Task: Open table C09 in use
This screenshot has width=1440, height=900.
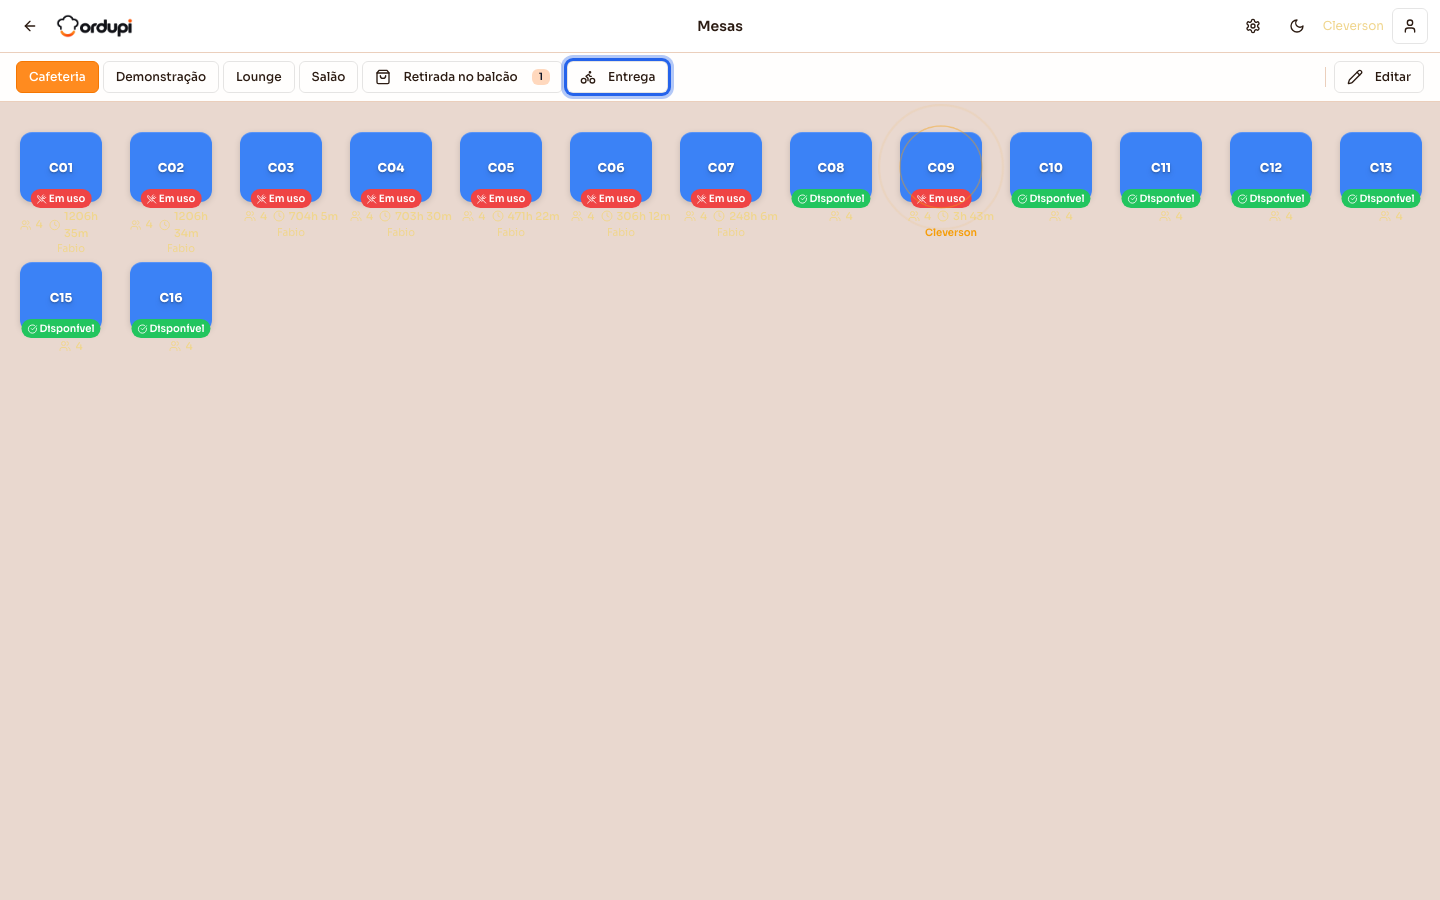Action: tap(941, 168)
